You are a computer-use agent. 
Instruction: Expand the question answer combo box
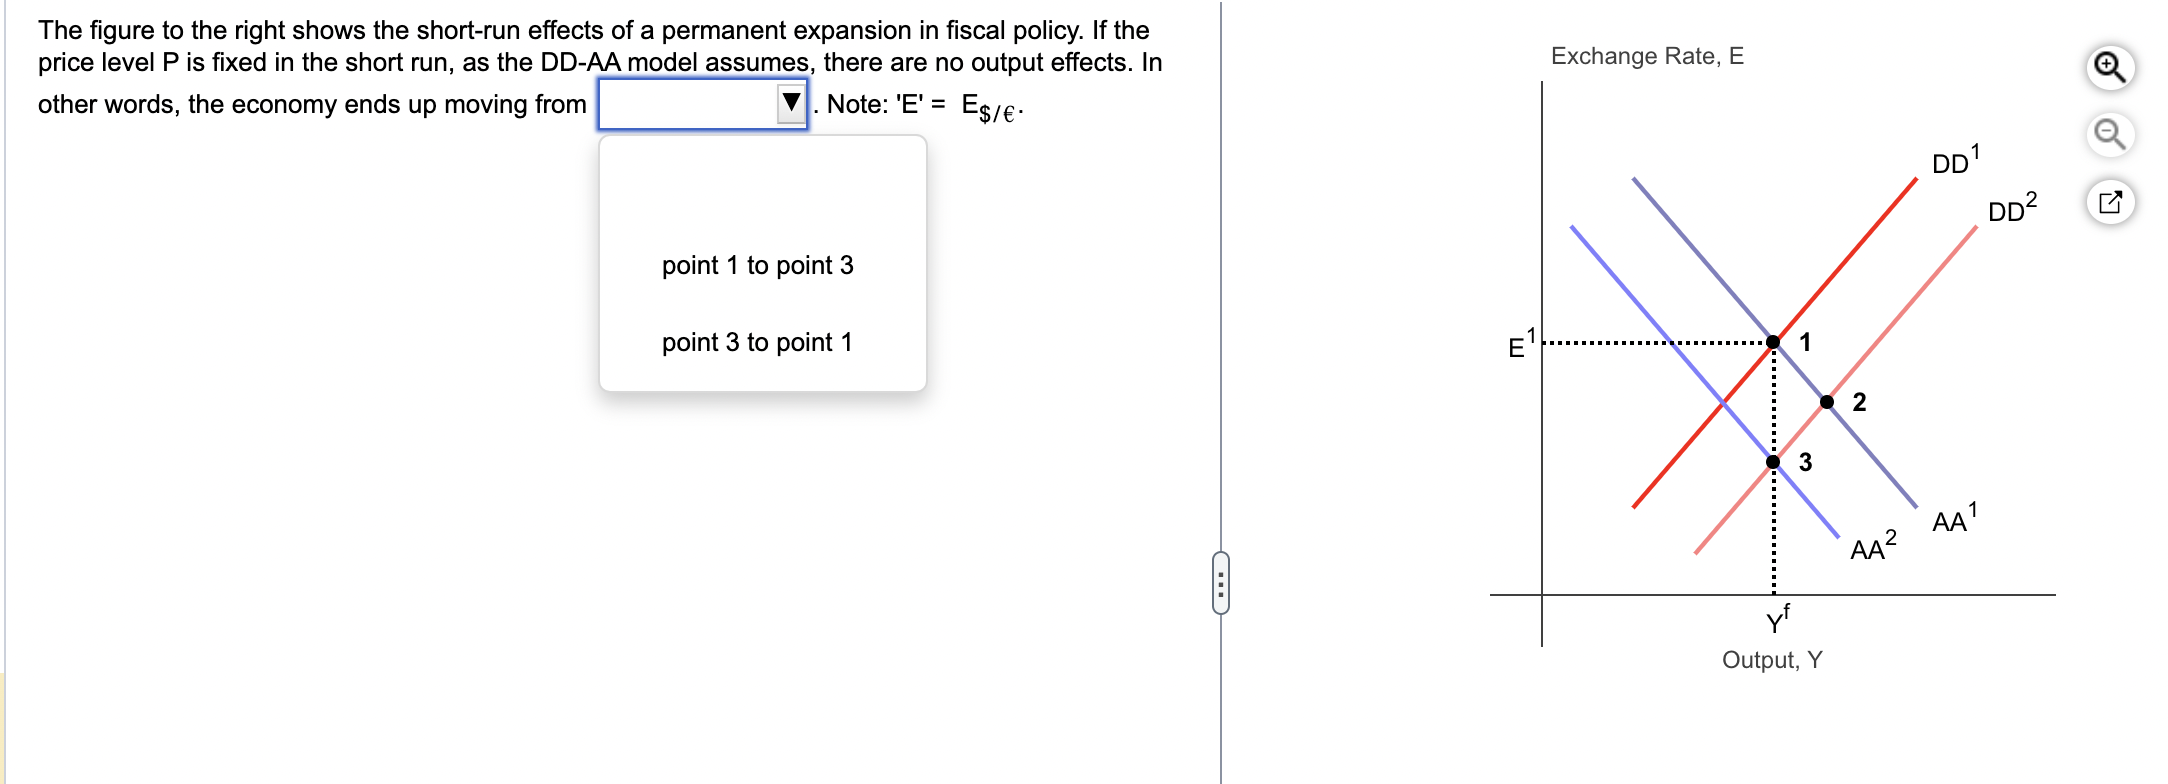[789, 100]
